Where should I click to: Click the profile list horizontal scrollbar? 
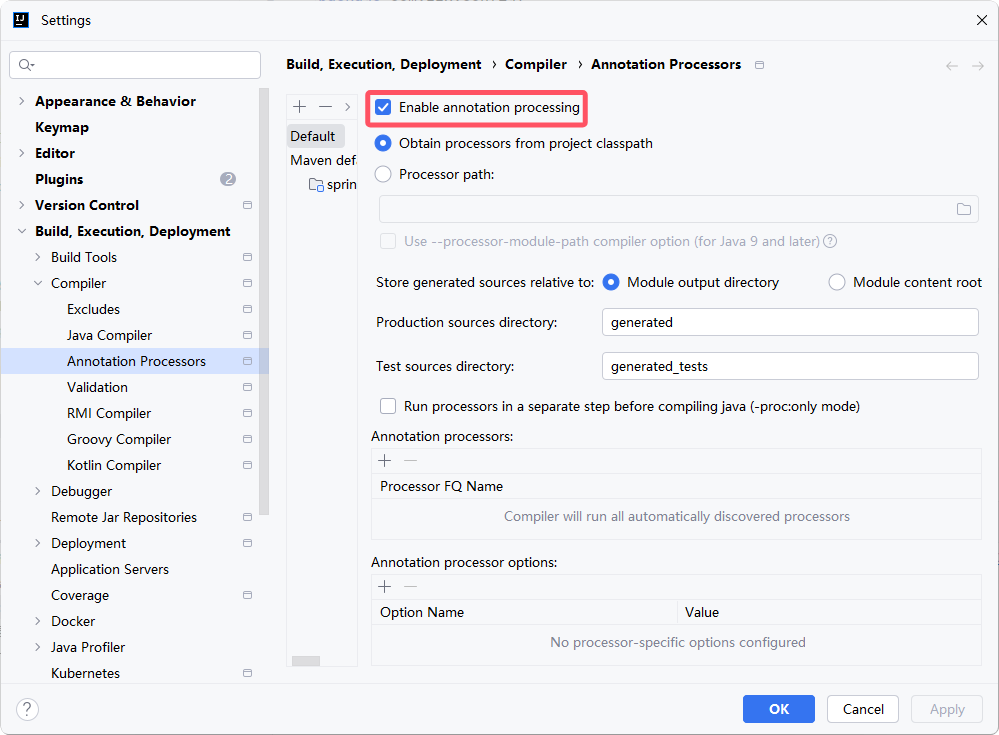306,661
